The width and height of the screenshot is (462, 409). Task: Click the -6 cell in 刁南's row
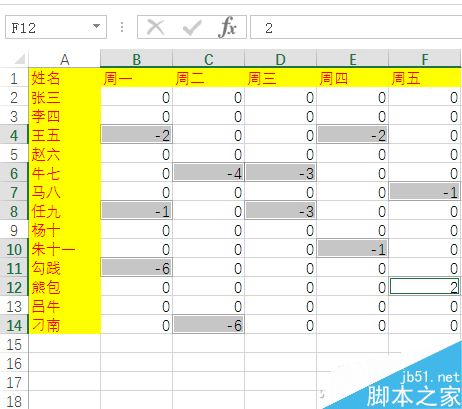point(208,325)
